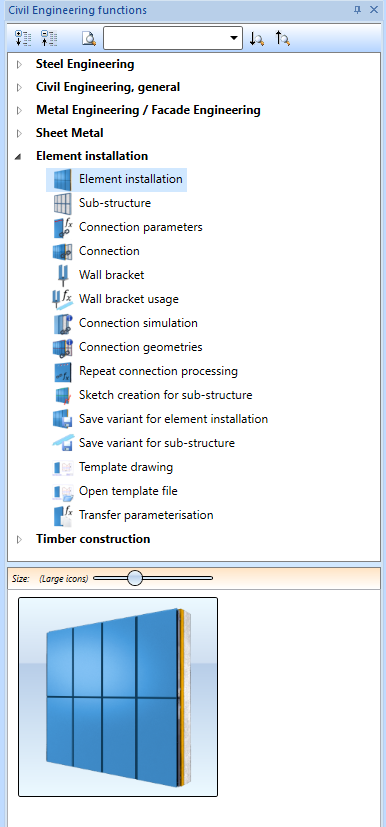Expand the Timber construction group
386x827 pixels.
pos(20,539)
